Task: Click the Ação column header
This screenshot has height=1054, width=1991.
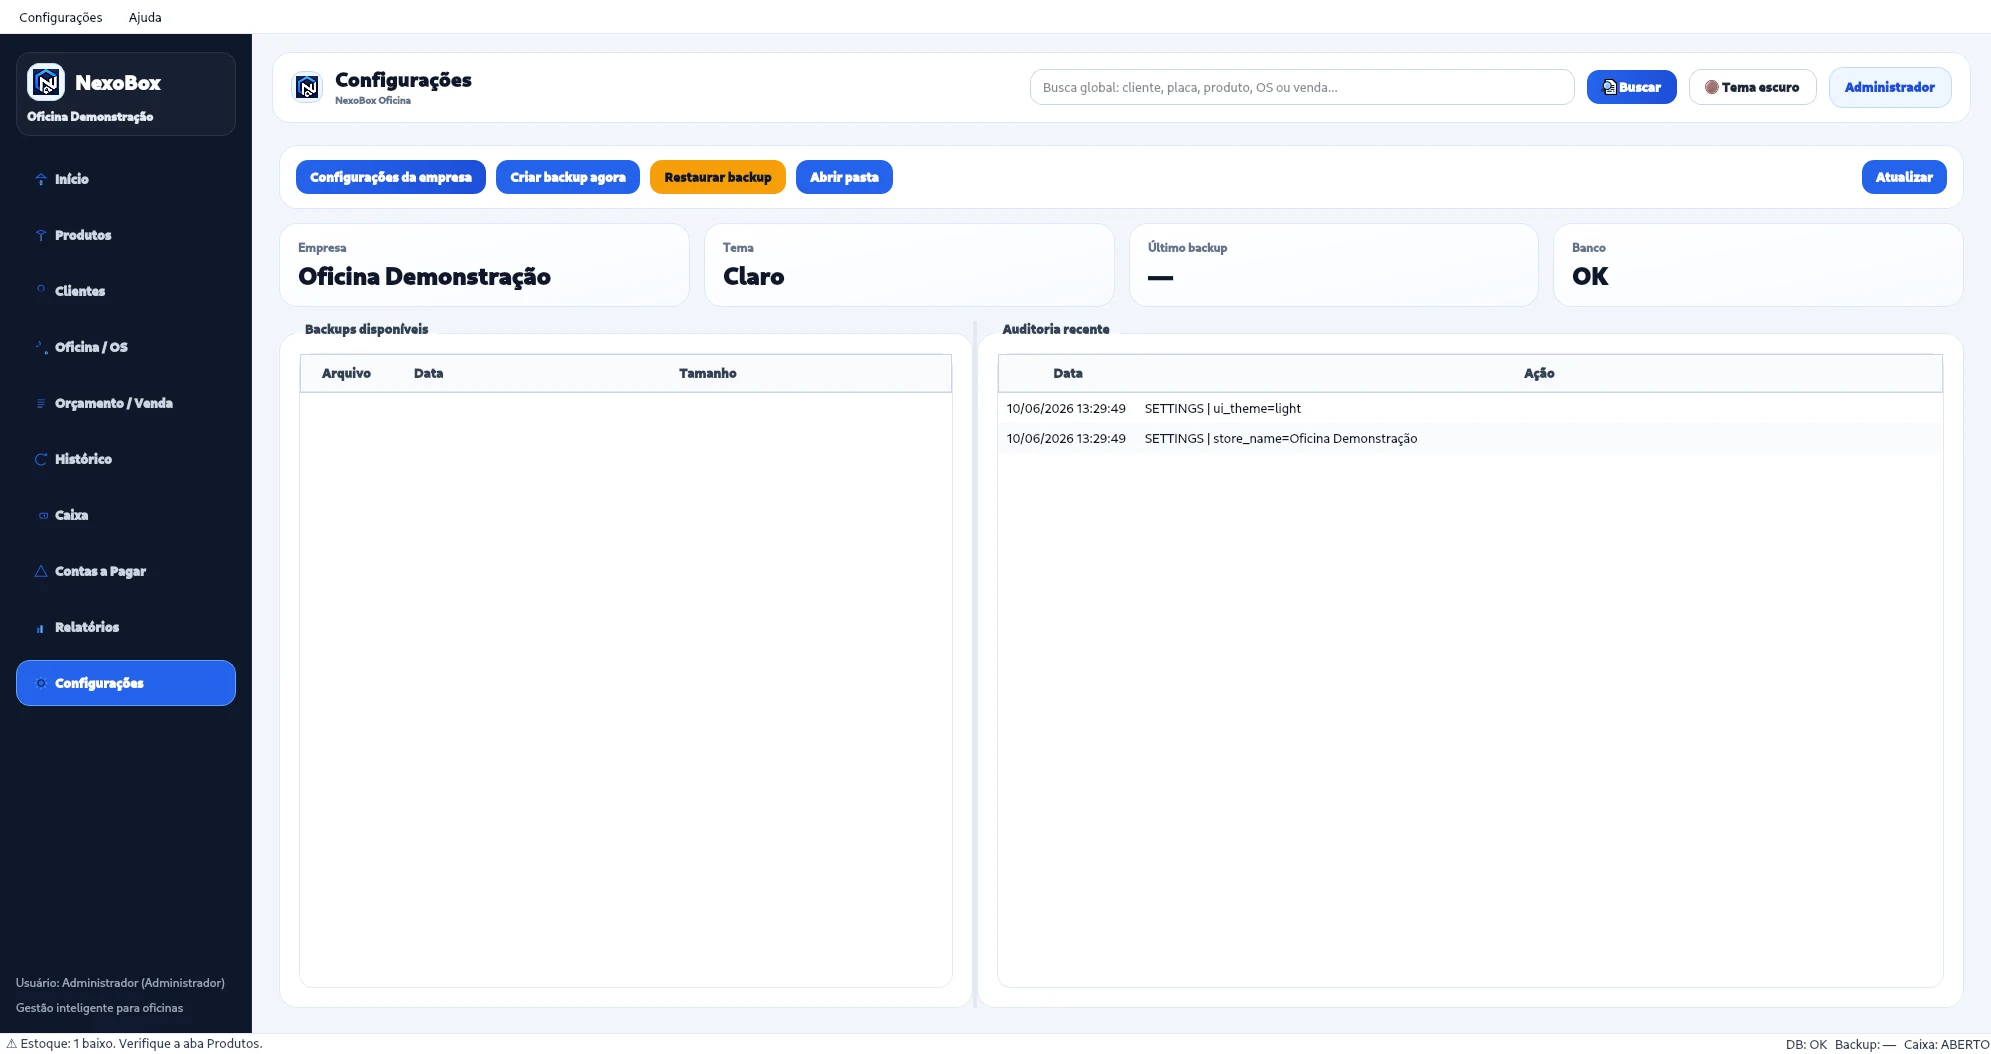Action: point(1539,373)
